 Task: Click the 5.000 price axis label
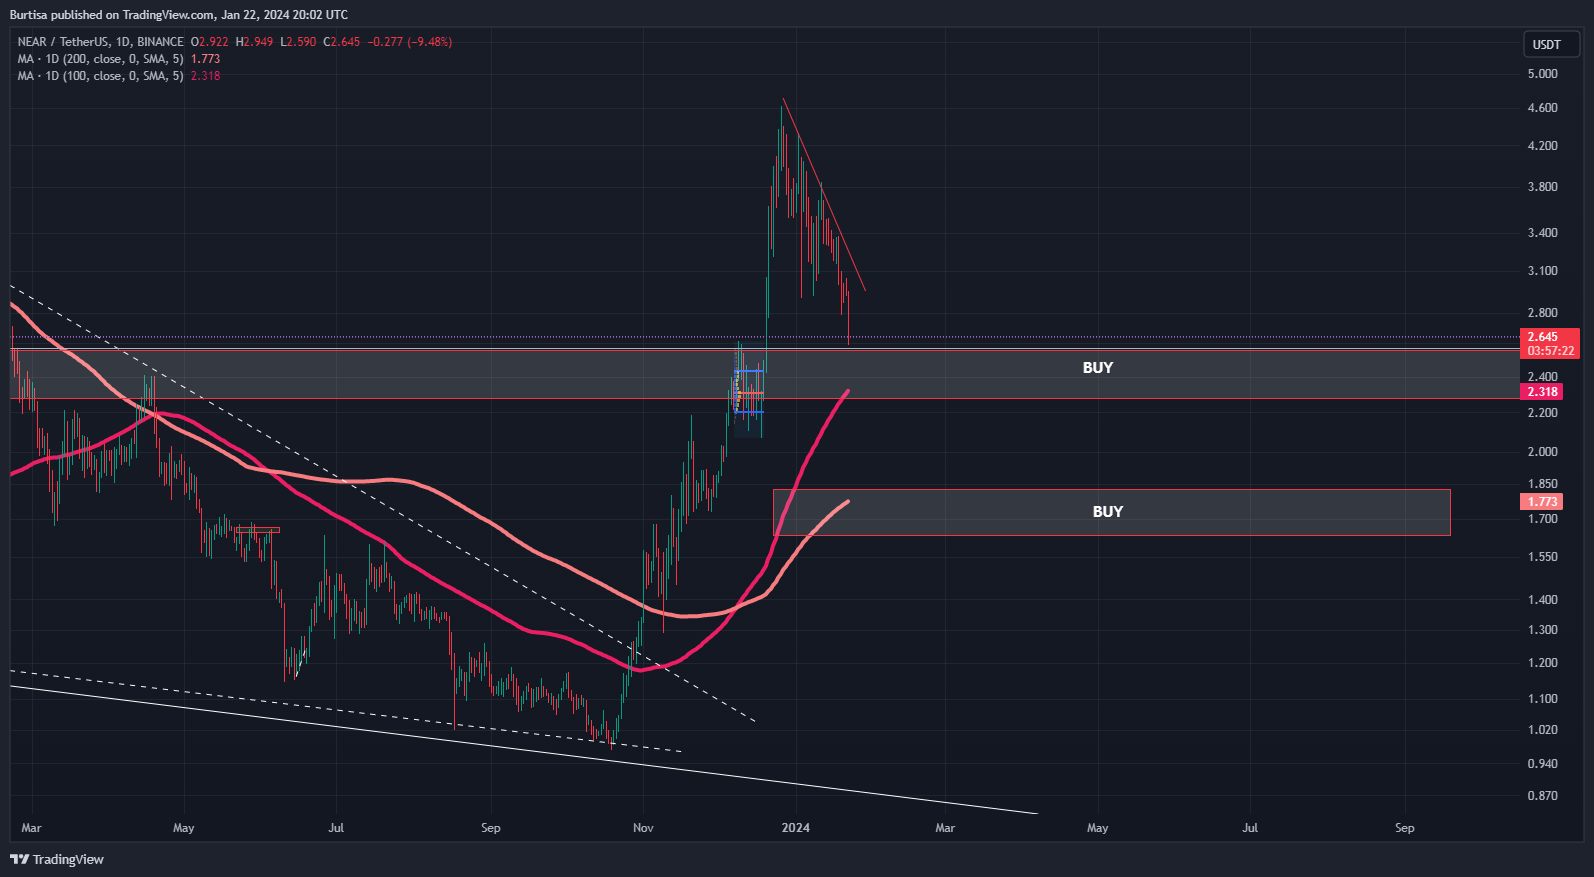(x=1542, y=74)
